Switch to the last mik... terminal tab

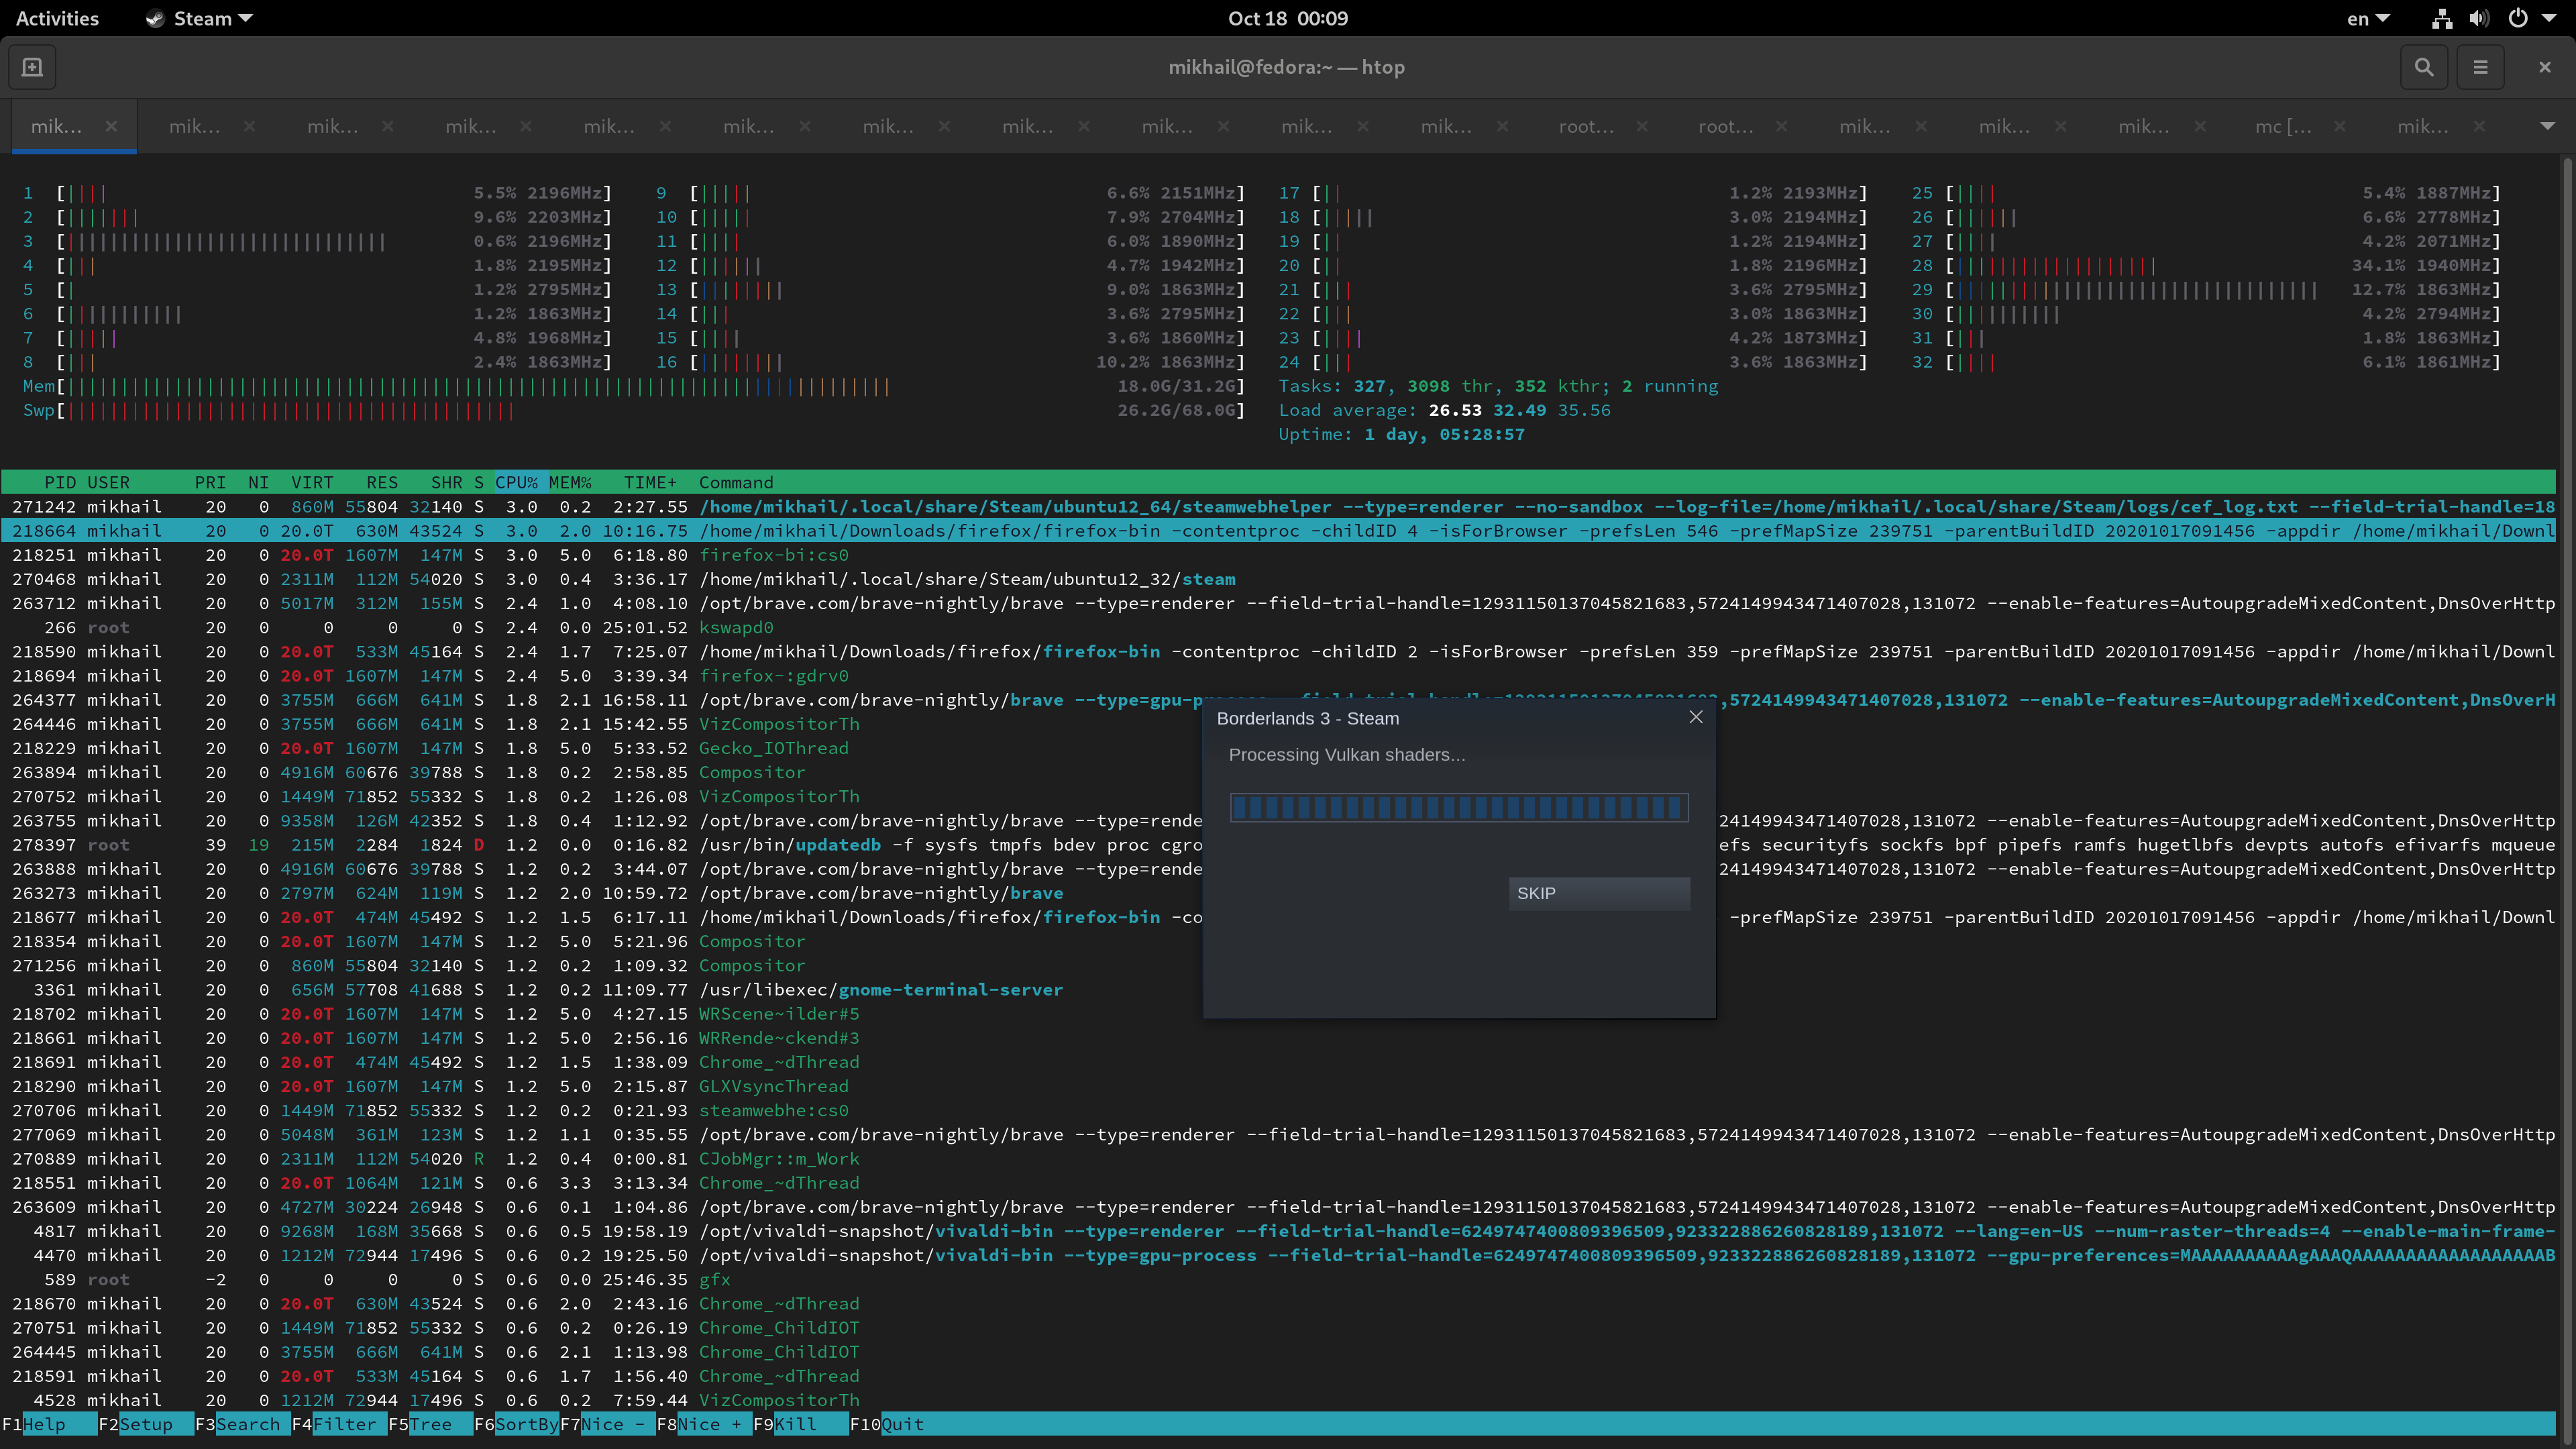click(x=2423, y=126)
